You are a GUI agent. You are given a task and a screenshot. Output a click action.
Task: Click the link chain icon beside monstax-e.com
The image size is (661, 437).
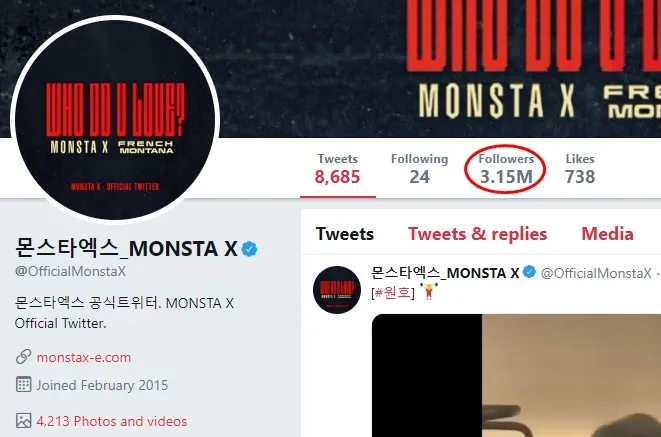click(23, 357)
